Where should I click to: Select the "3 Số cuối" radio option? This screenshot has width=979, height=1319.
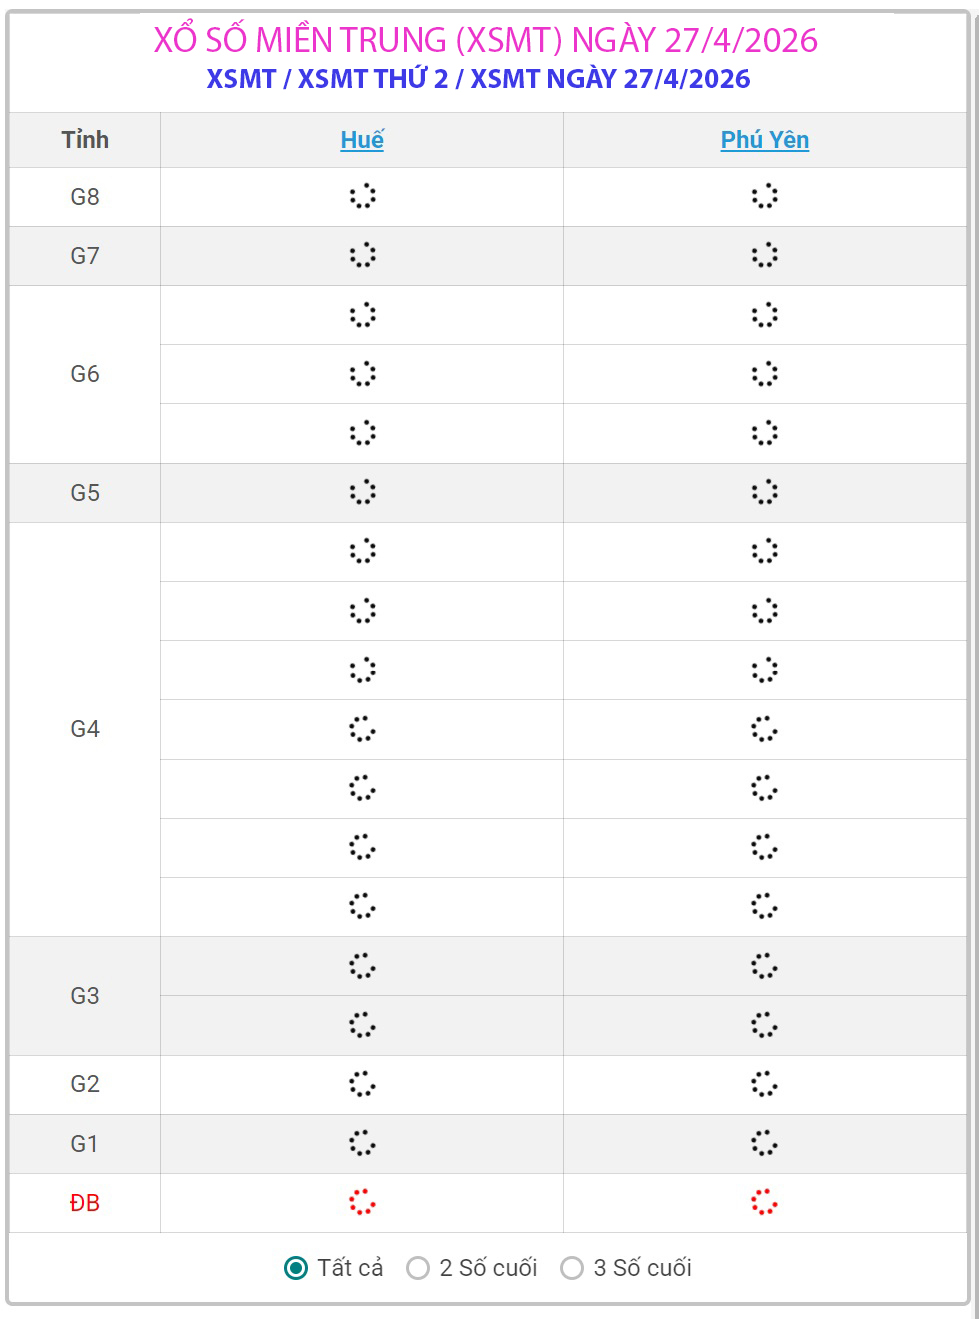pos(572,1268)
